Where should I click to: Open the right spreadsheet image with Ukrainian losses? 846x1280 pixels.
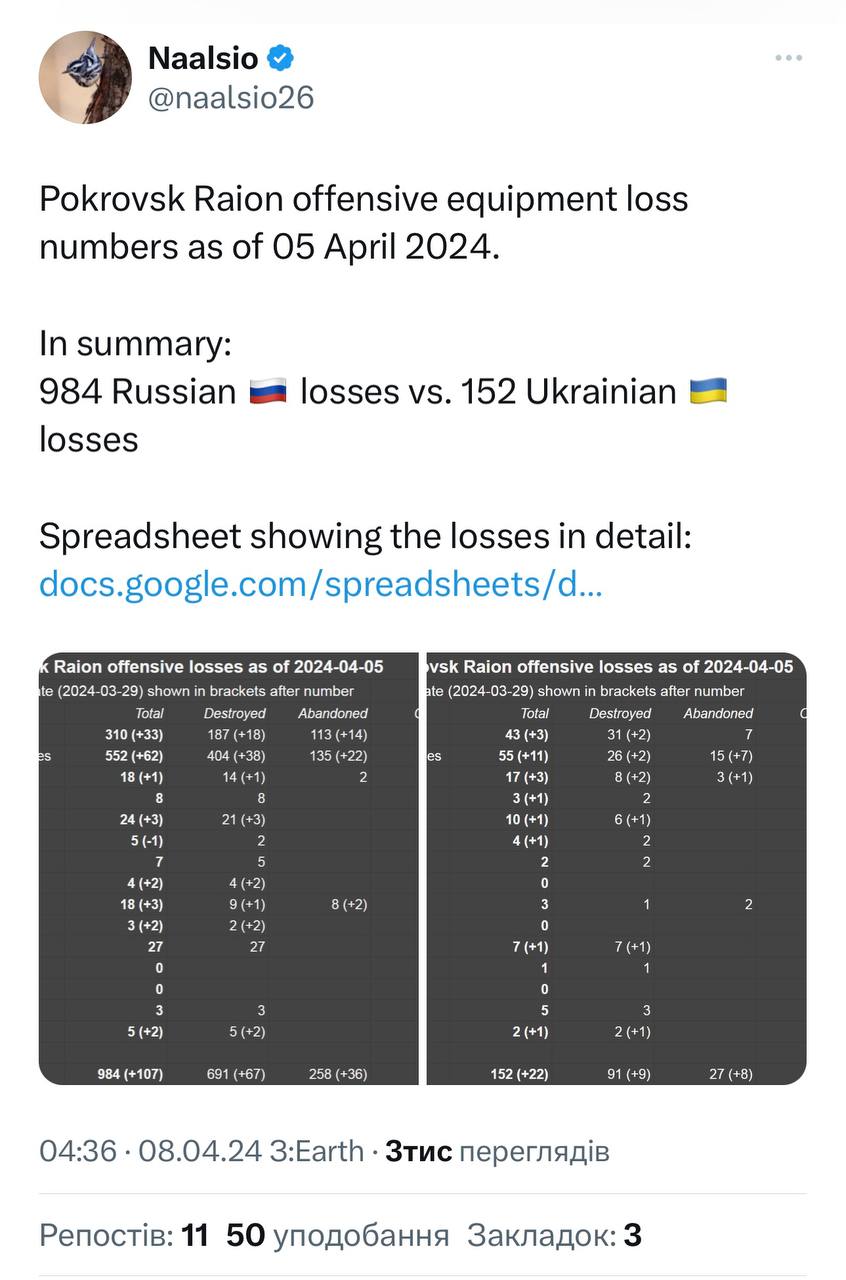click(x=616, y=869)
